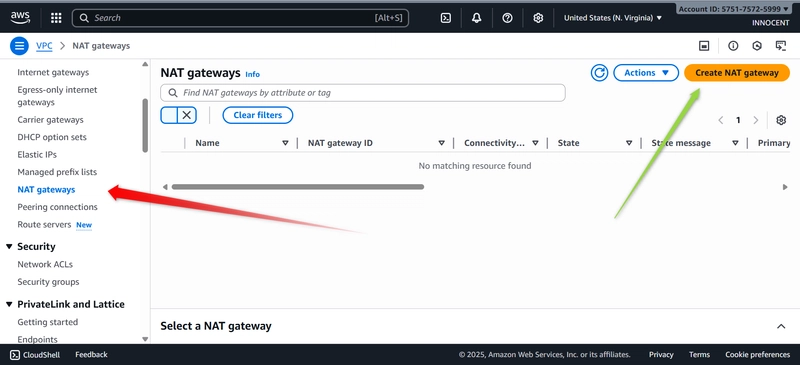
Task: Open the AWS home logo
Action: [20, 18]
